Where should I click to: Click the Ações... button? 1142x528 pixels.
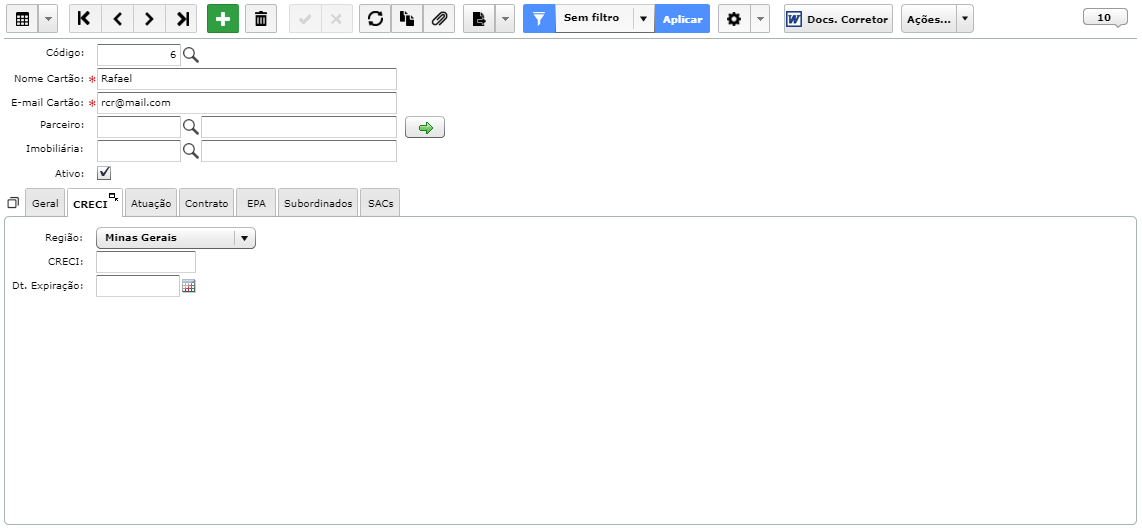(x=929, y=20)
